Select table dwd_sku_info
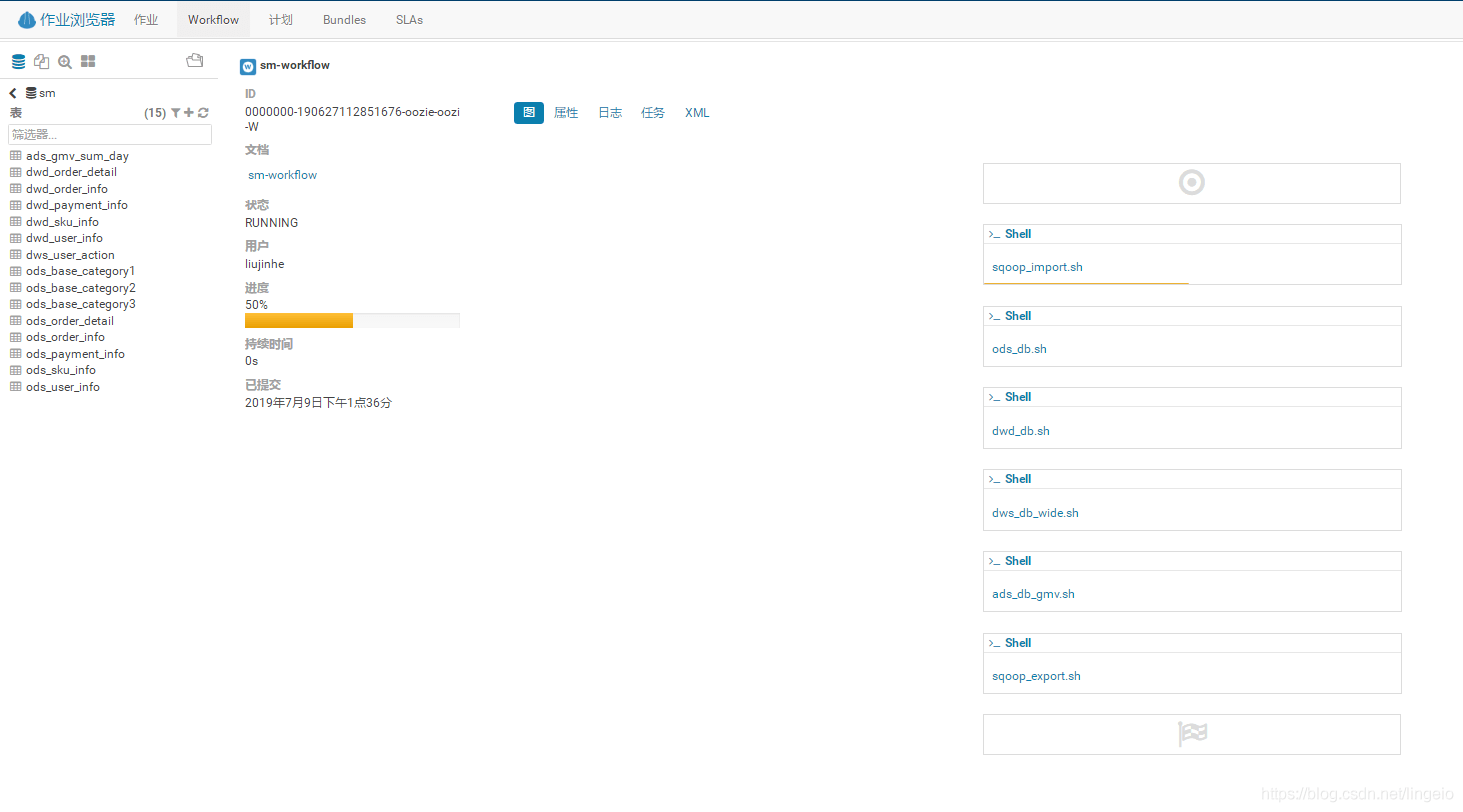This screenshot has width=1463, height=812. [x=62, y=222]
